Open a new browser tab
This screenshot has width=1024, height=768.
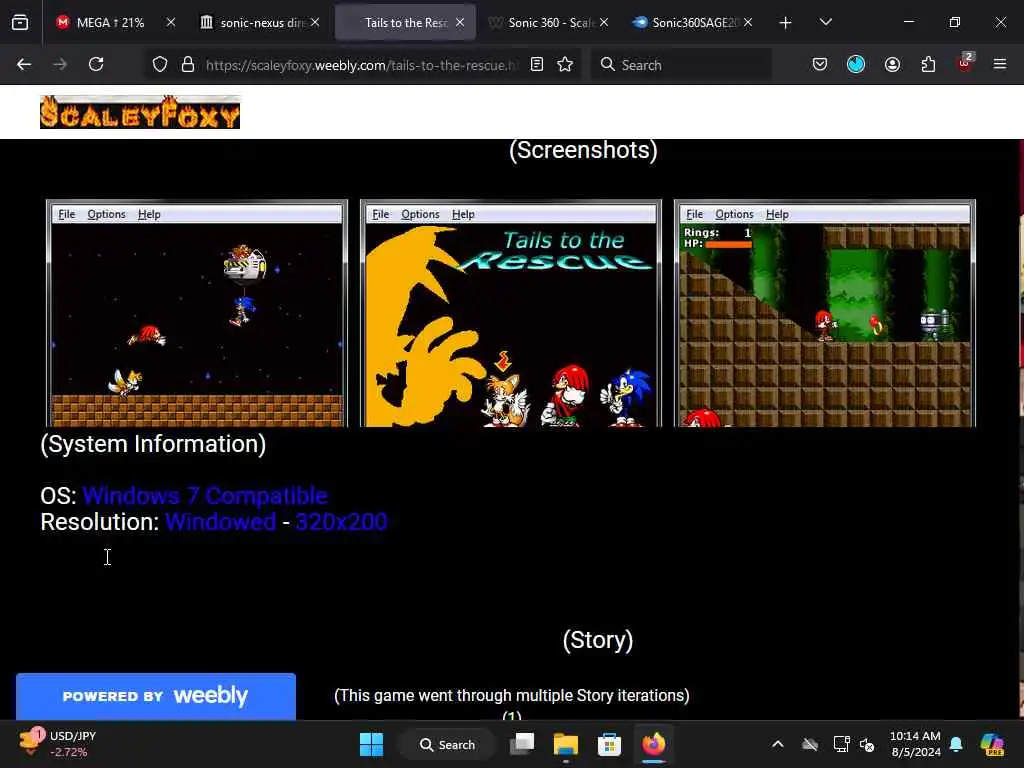(786, 23)
